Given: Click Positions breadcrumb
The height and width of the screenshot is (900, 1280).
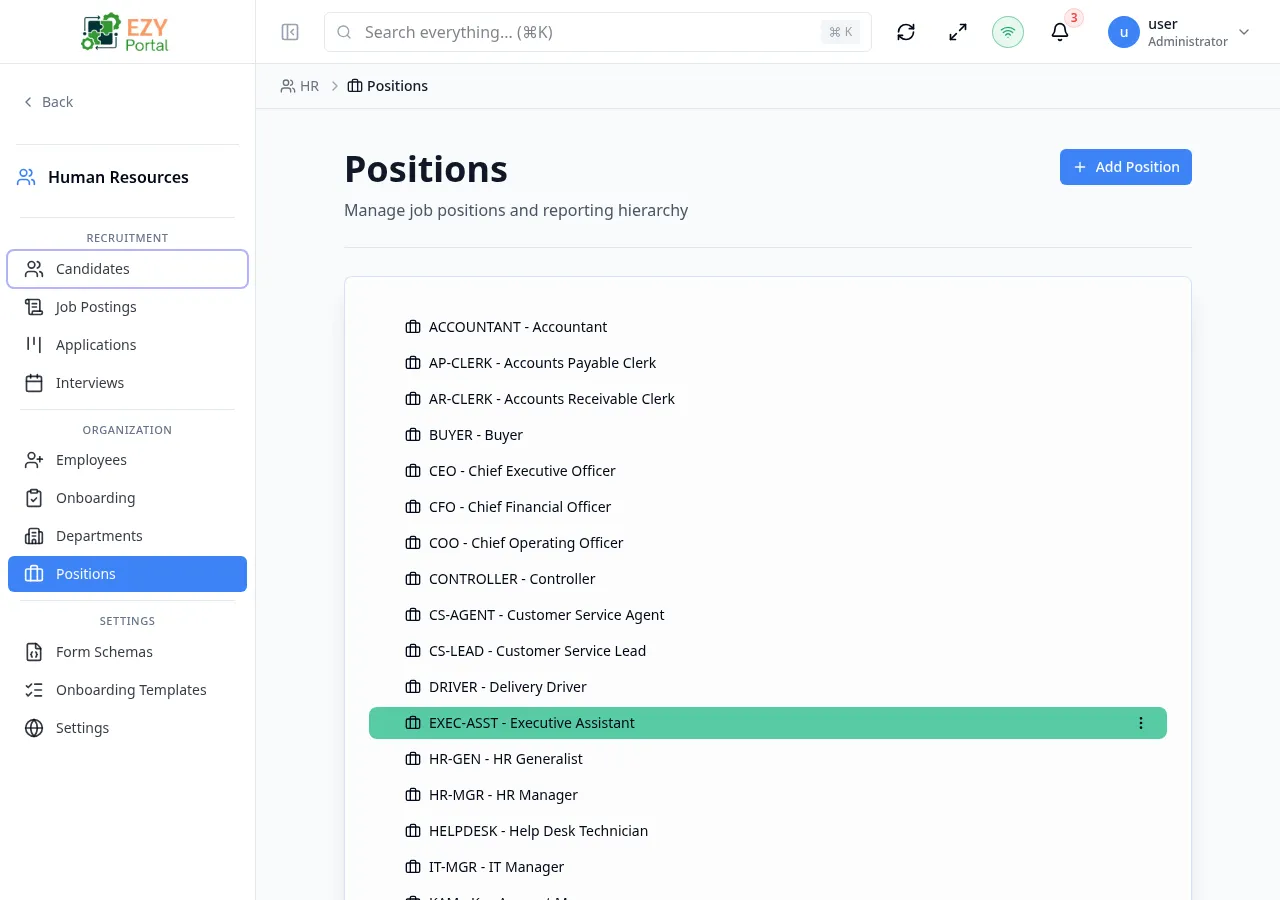Looking at the screenshot, I should 388,86.
